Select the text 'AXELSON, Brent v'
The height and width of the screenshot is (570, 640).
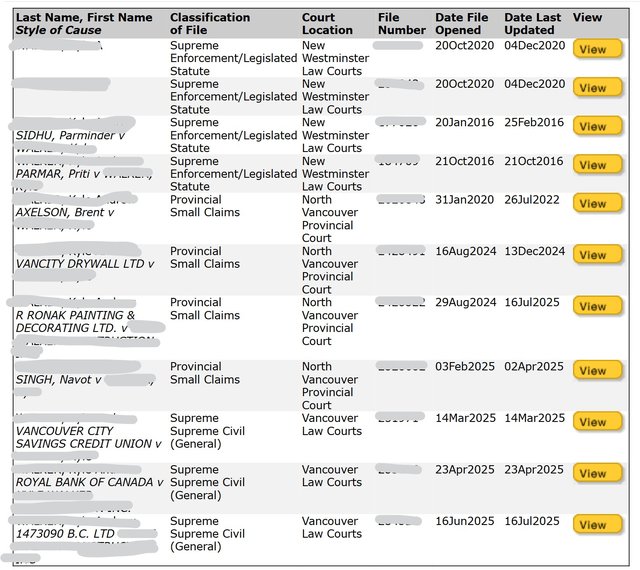click(x=65, y=212)
